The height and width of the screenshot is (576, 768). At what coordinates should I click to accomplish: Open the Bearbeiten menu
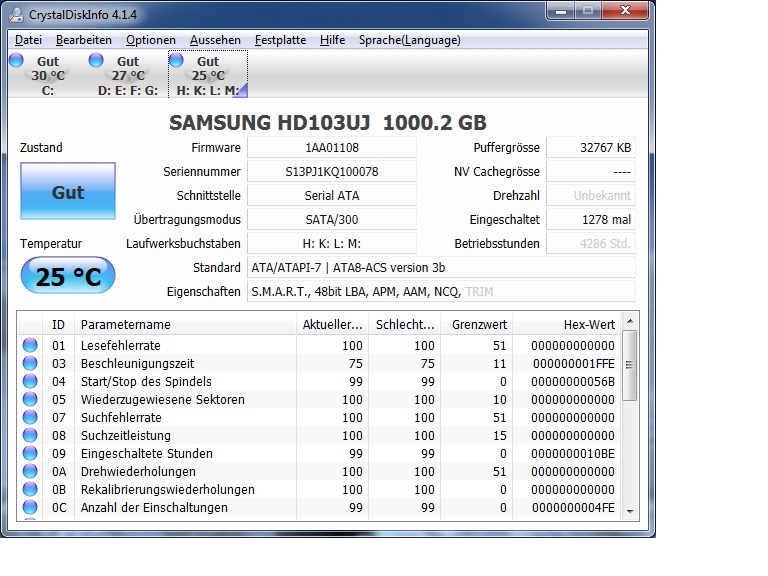[84, 40]
